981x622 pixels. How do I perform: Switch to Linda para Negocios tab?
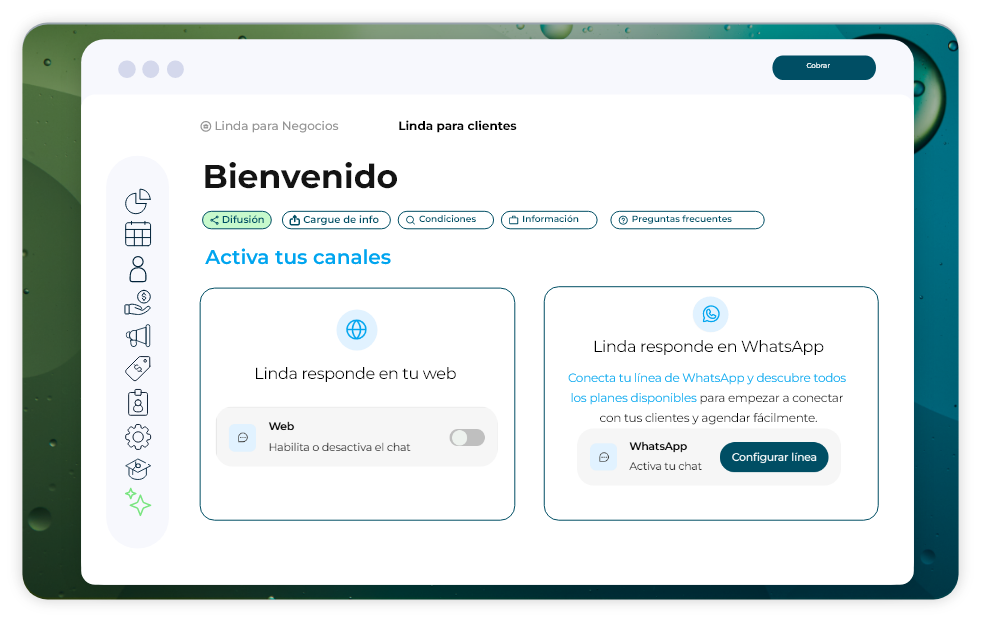(x=270, y=126)
